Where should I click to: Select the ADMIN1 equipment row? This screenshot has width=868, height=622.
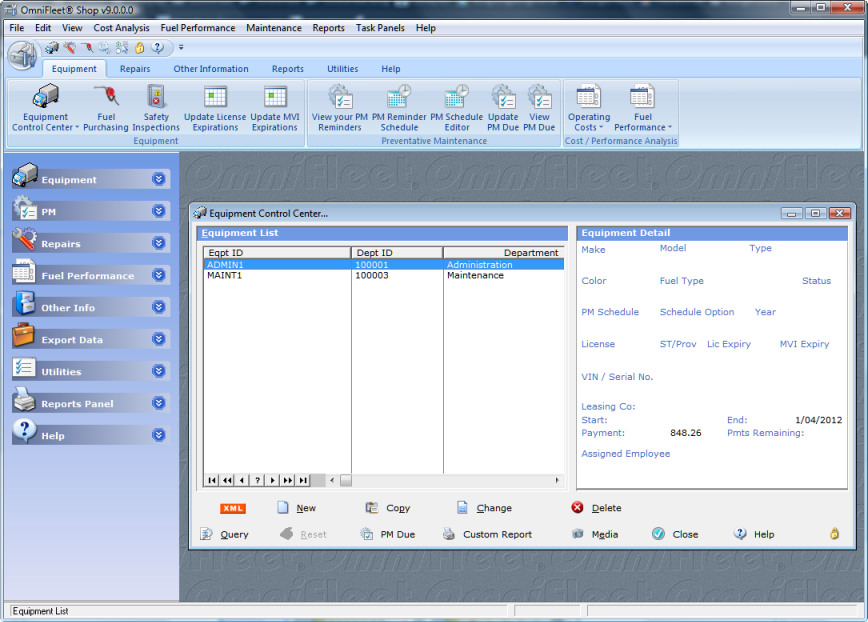coord(384,265)
